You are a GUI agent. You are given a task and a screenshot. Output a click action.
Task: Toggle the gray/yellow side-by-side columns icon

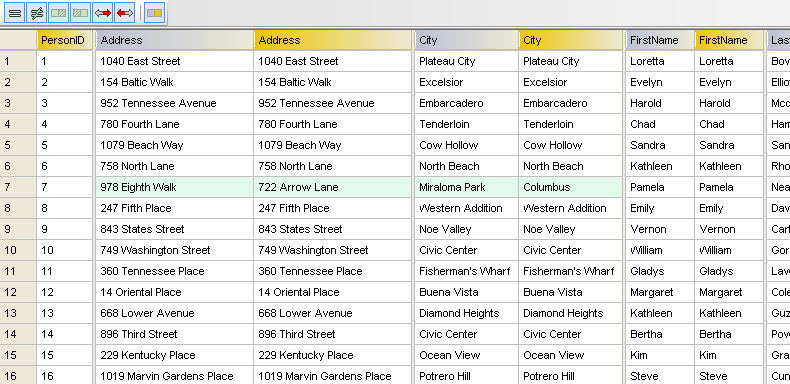click(x=155, y=13)
